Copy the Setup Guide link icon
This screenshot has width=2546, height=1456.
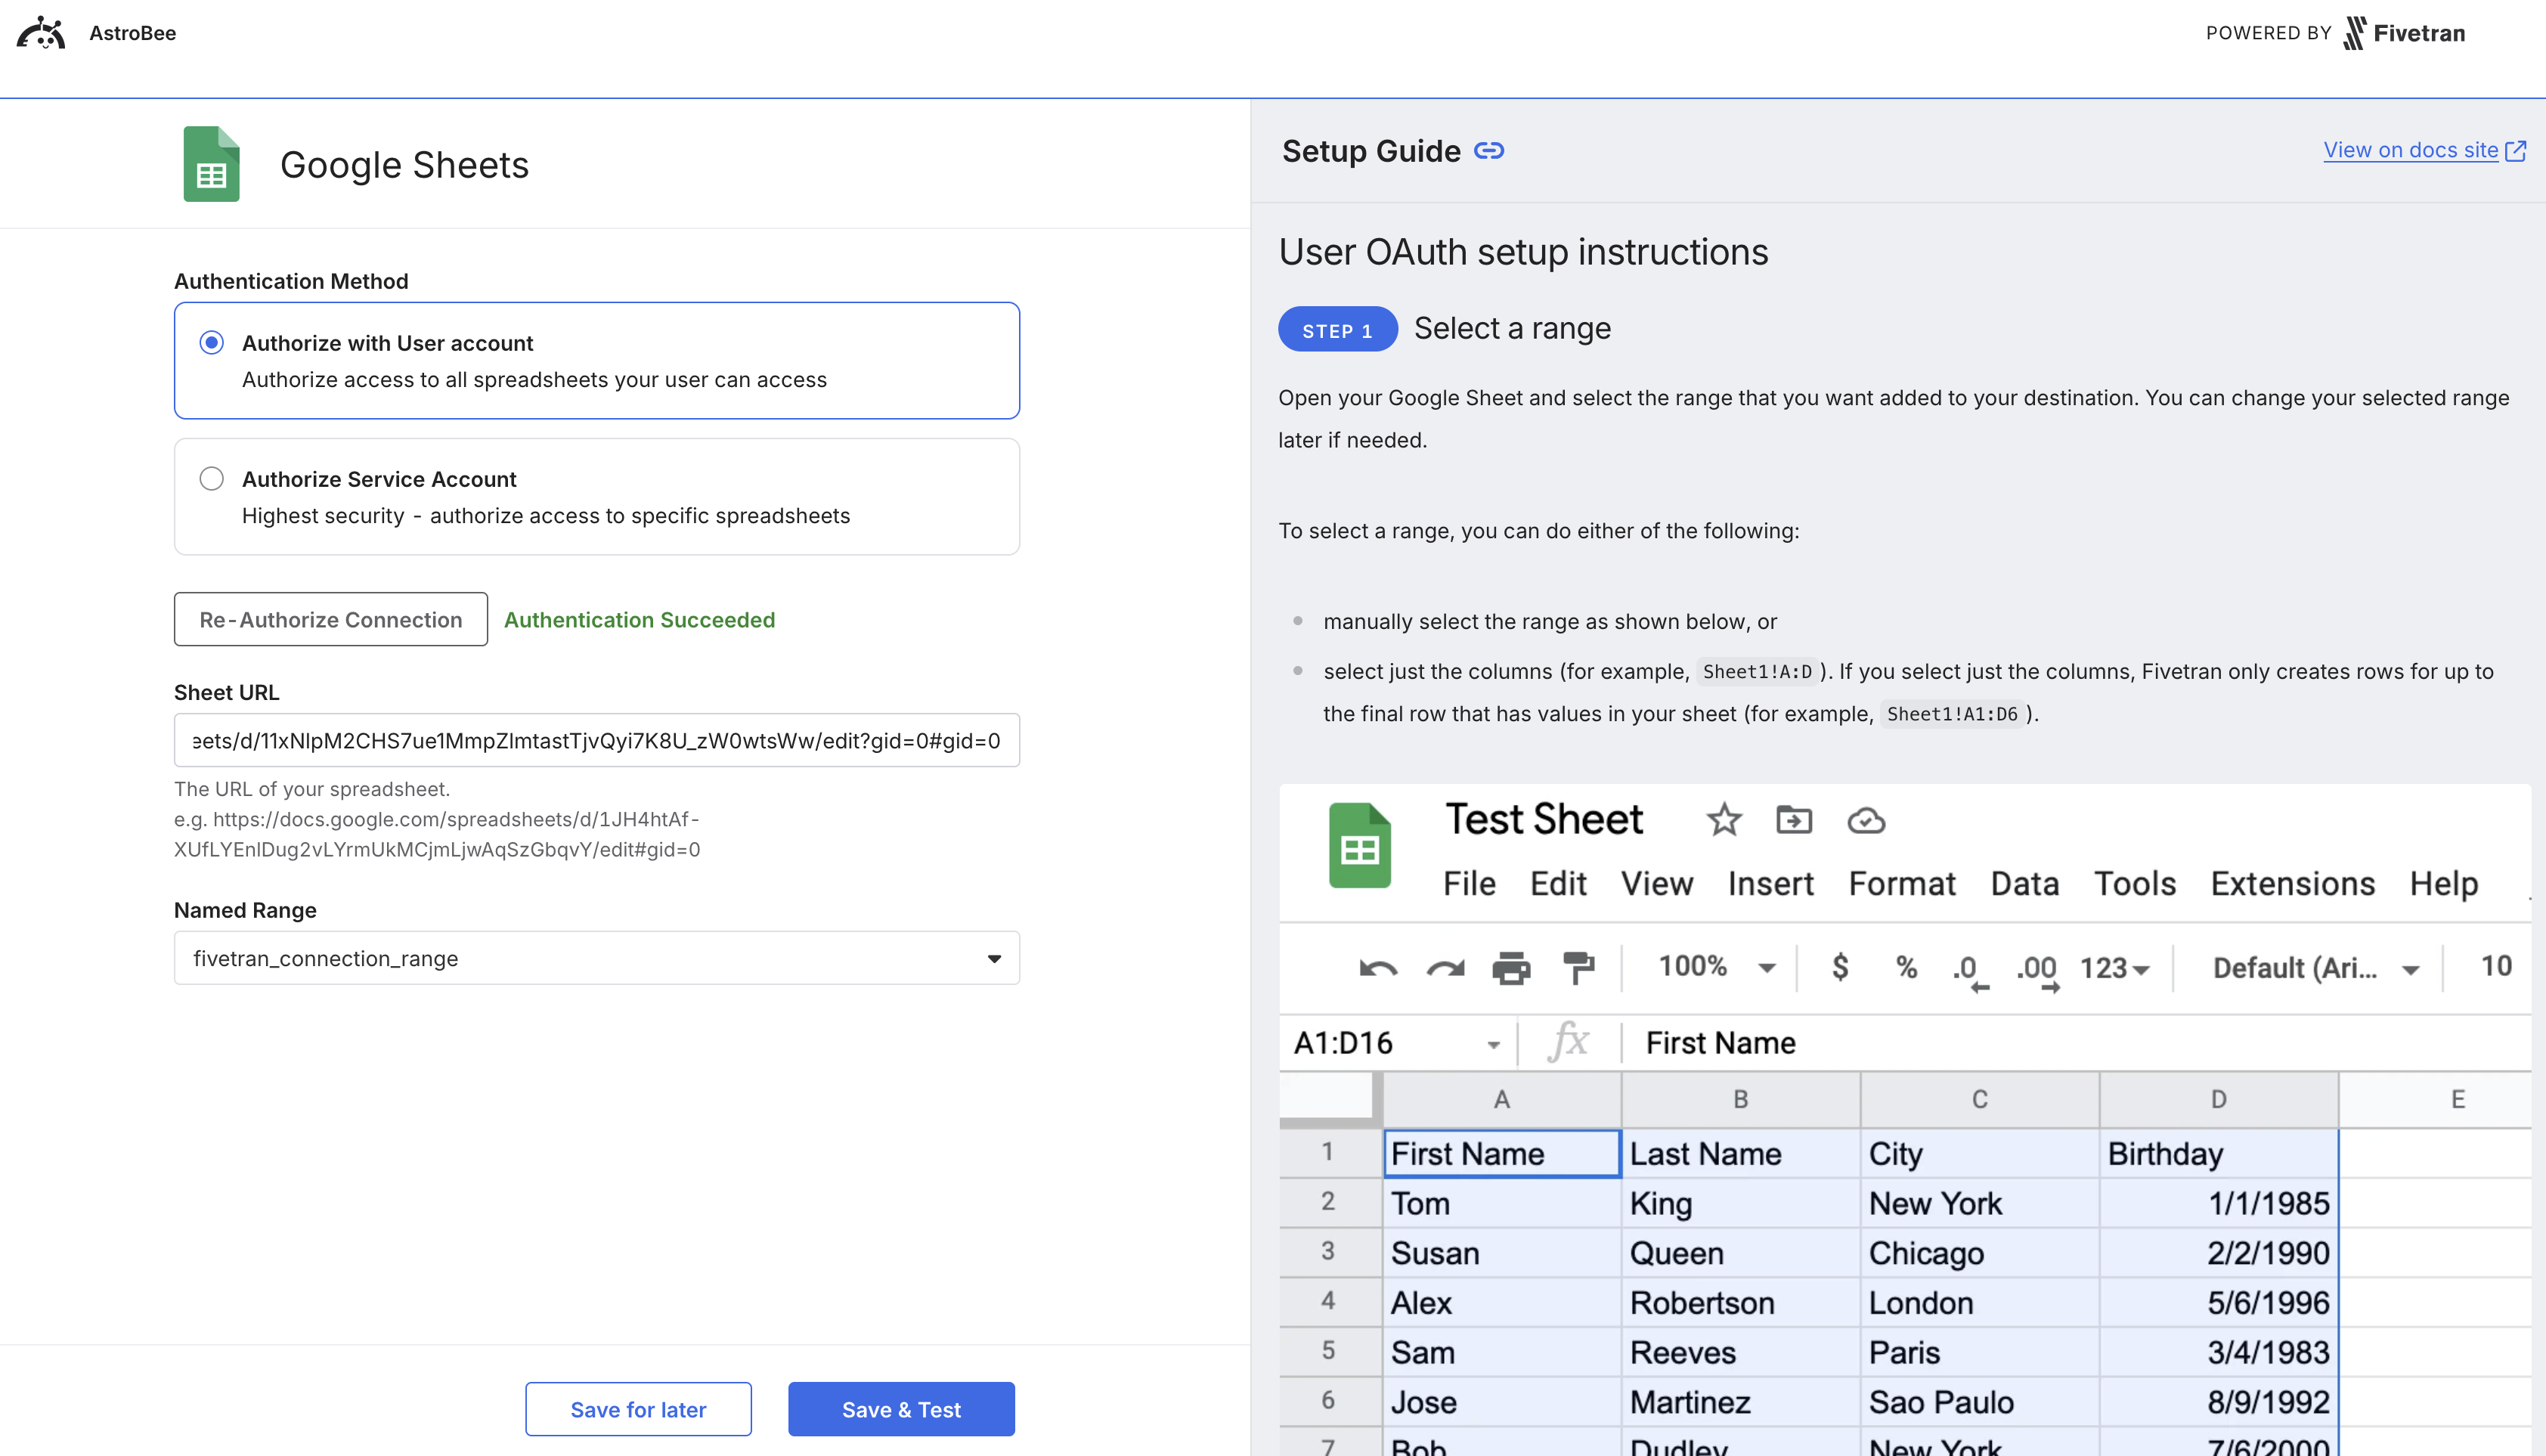(1489, 150)
